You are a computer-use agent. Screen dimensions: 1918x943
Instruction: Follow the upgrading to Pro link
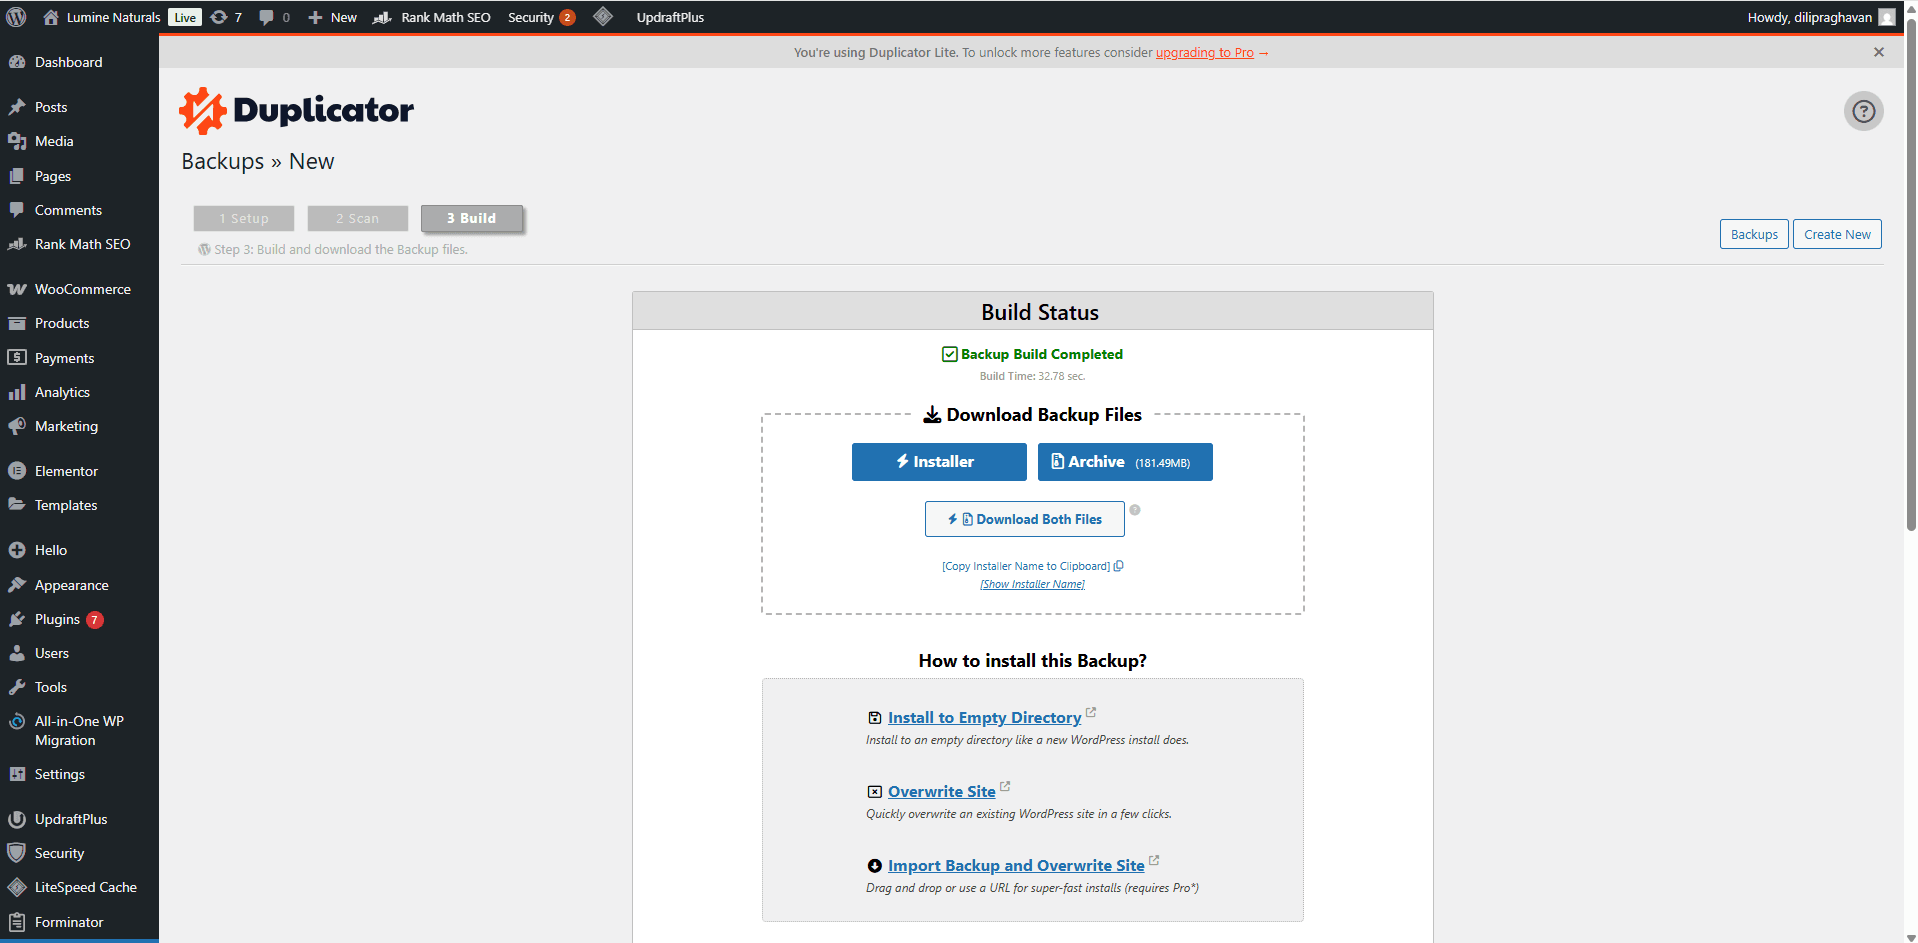[1204, 52]
